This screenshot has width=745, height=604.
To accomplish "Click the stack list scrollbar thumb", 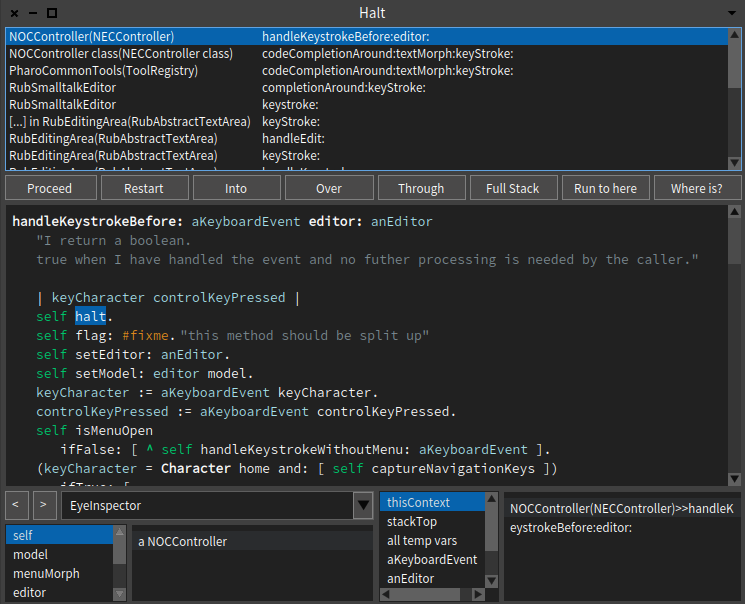I will pyautogui.click(x=734, y=64).
